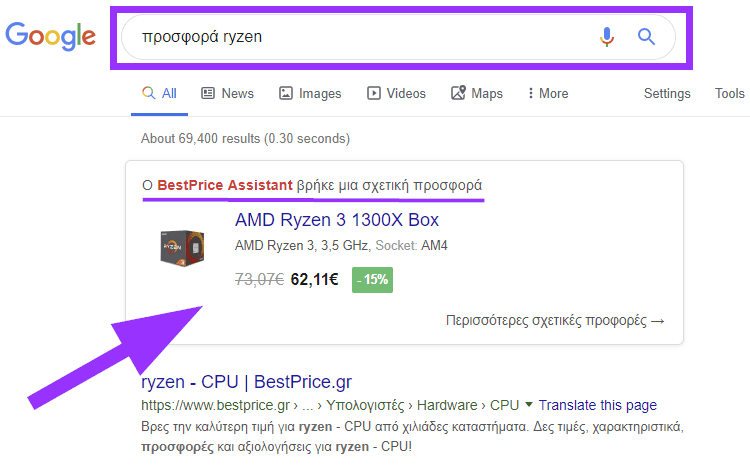
Task: Click the 62,11€ price
Action: coord(314,279)
